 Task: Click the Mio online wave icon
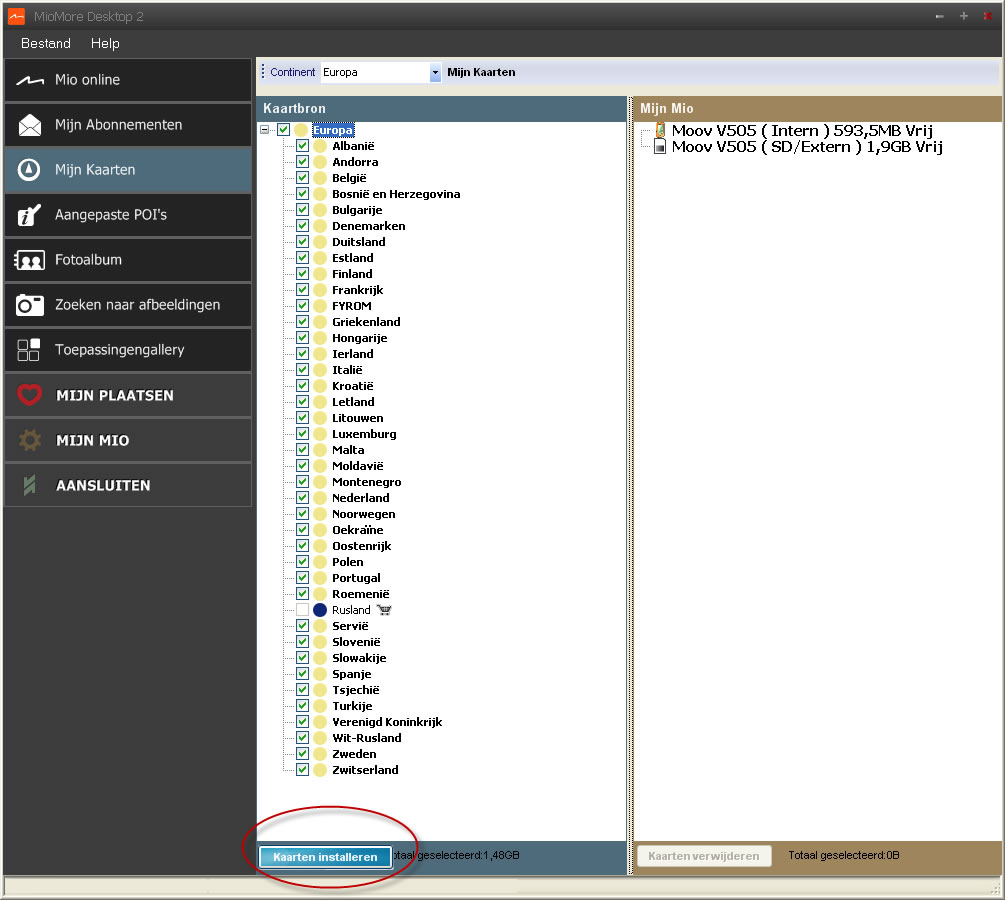[x=29, y=80]
